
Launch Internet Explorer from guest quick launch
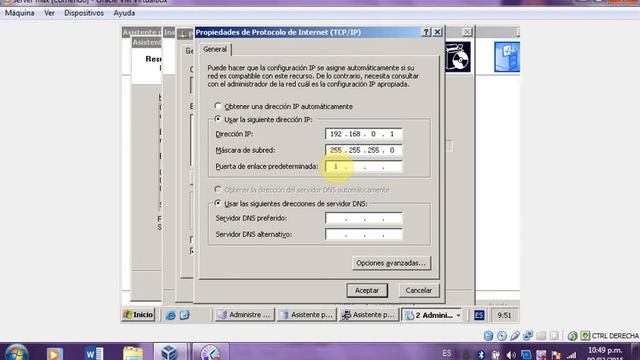(171, 315)
